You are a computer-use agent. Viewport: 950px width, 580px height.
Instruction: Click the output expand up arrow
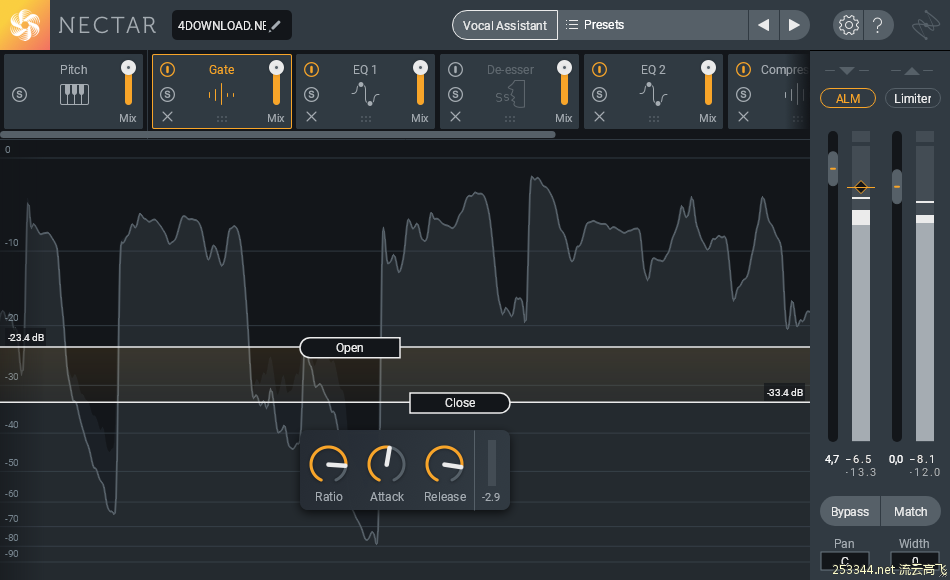pos(912,71)
